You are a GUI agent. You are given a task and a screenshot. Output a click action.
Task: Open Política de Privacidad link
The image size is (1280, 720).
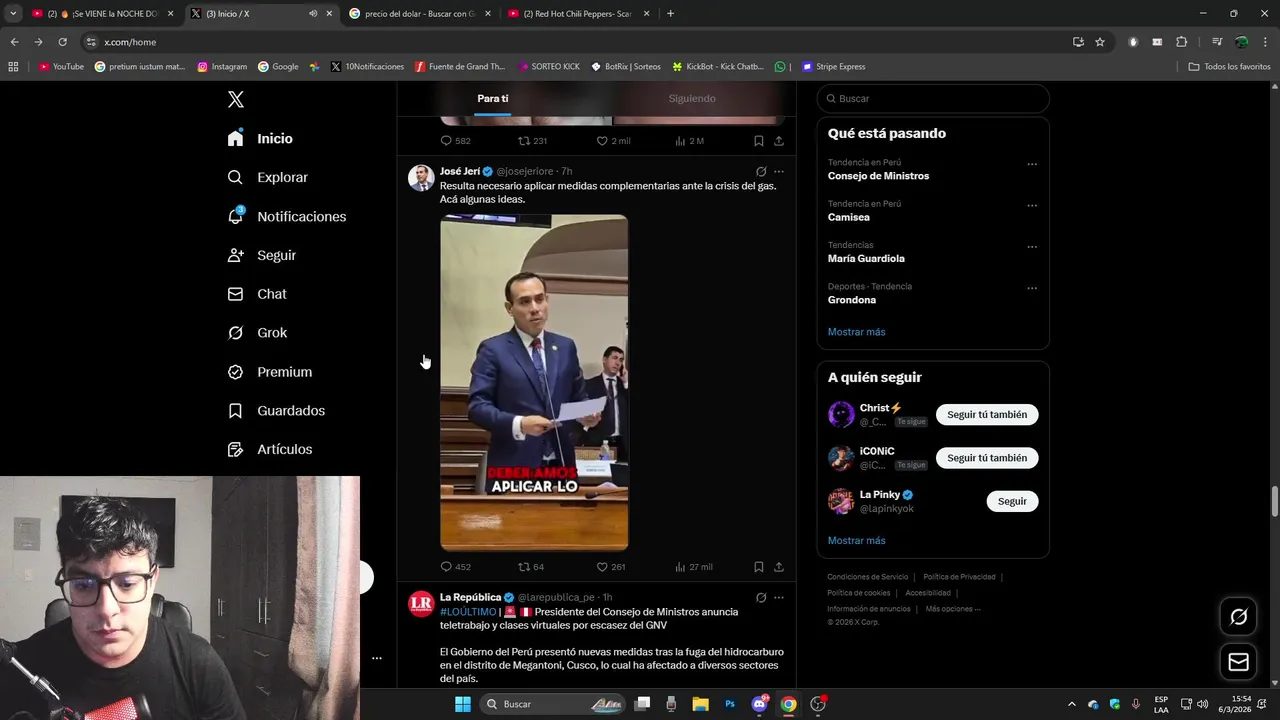(x=959, y=577)
